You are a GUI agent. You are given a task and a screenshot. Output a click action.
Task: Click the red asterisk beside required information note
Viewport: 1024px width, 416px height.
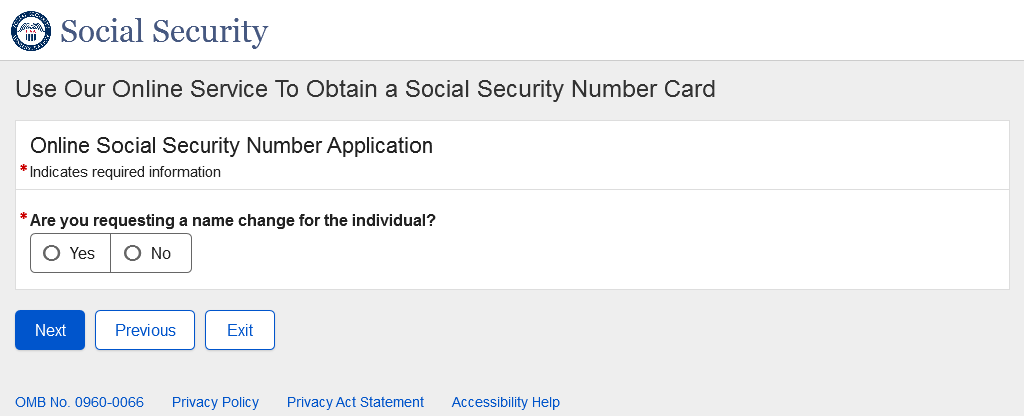pyautogui.click(x=23, y=169)
